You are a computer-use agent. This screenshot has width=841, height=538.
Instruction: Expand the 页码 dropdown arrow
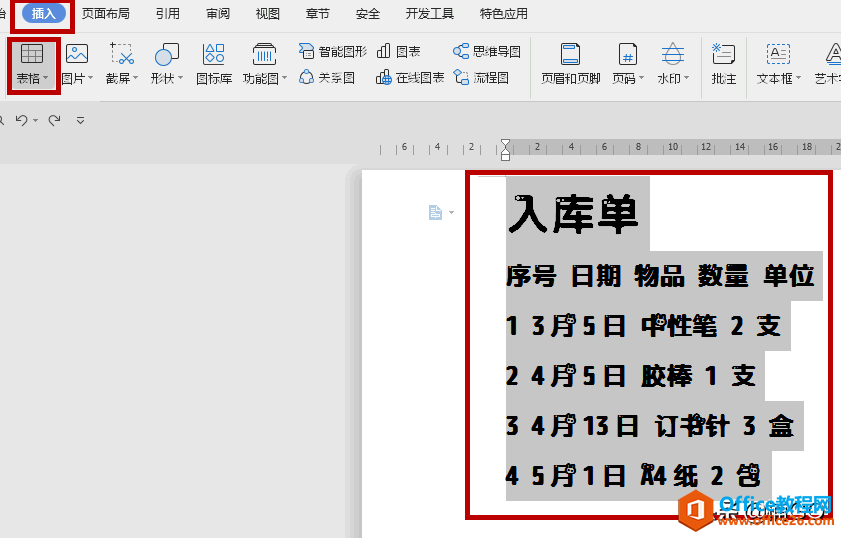pos(641,78)
